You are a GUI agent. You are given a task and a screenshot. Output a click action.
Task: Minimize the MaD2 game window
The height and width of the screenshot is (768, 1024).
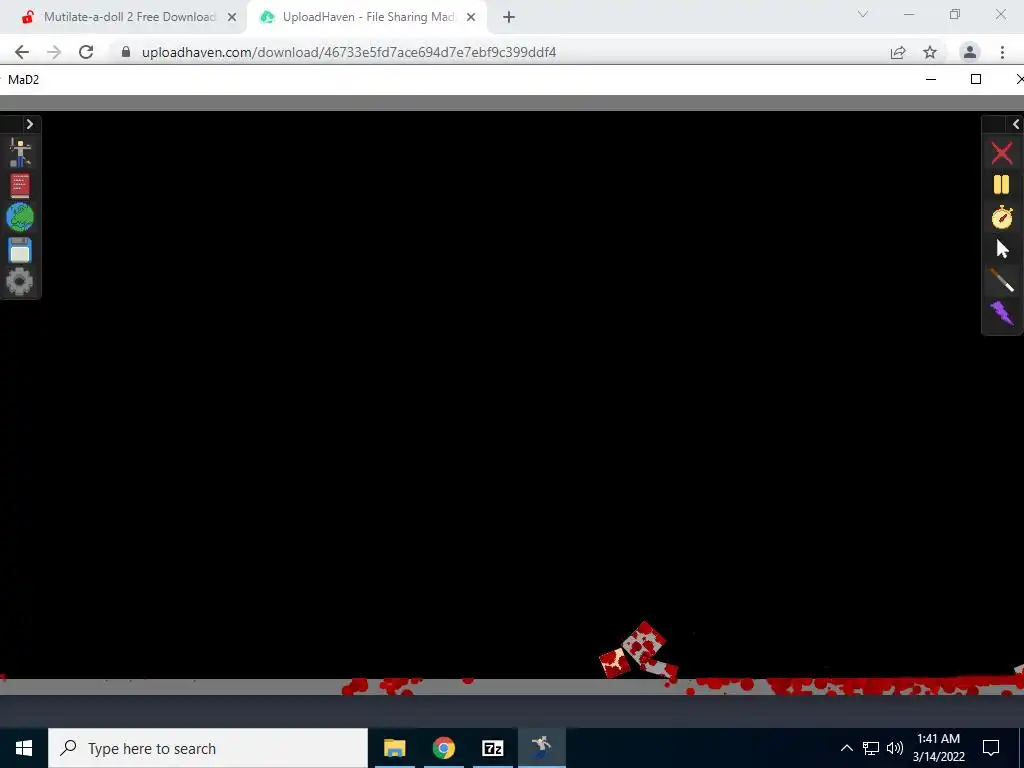[931, 79]
